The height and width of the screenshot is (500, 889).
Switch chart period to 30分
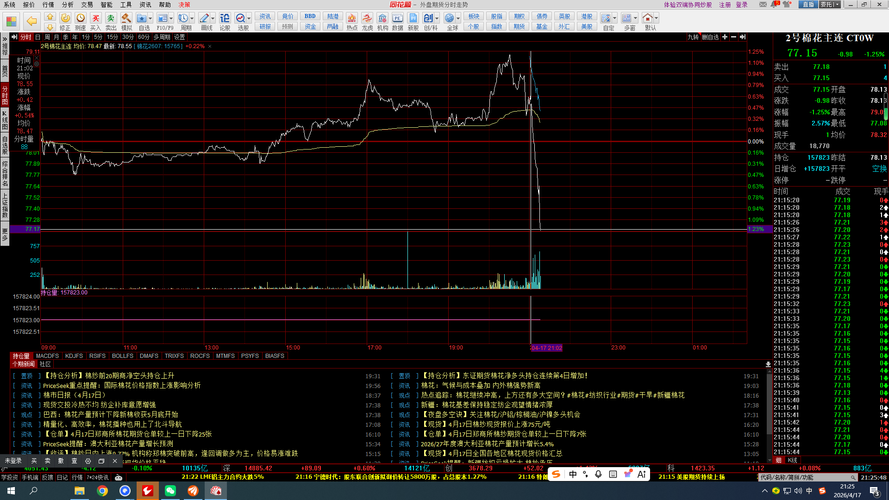click(128, 37)
